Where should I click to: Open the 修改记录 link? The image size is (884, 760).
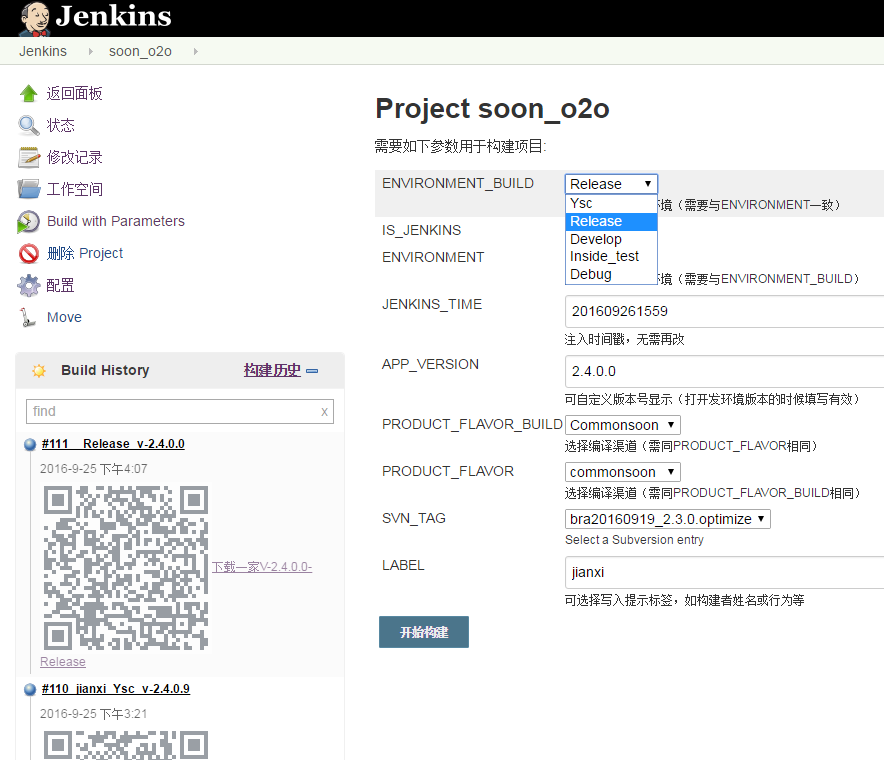[x=74, y=157]
